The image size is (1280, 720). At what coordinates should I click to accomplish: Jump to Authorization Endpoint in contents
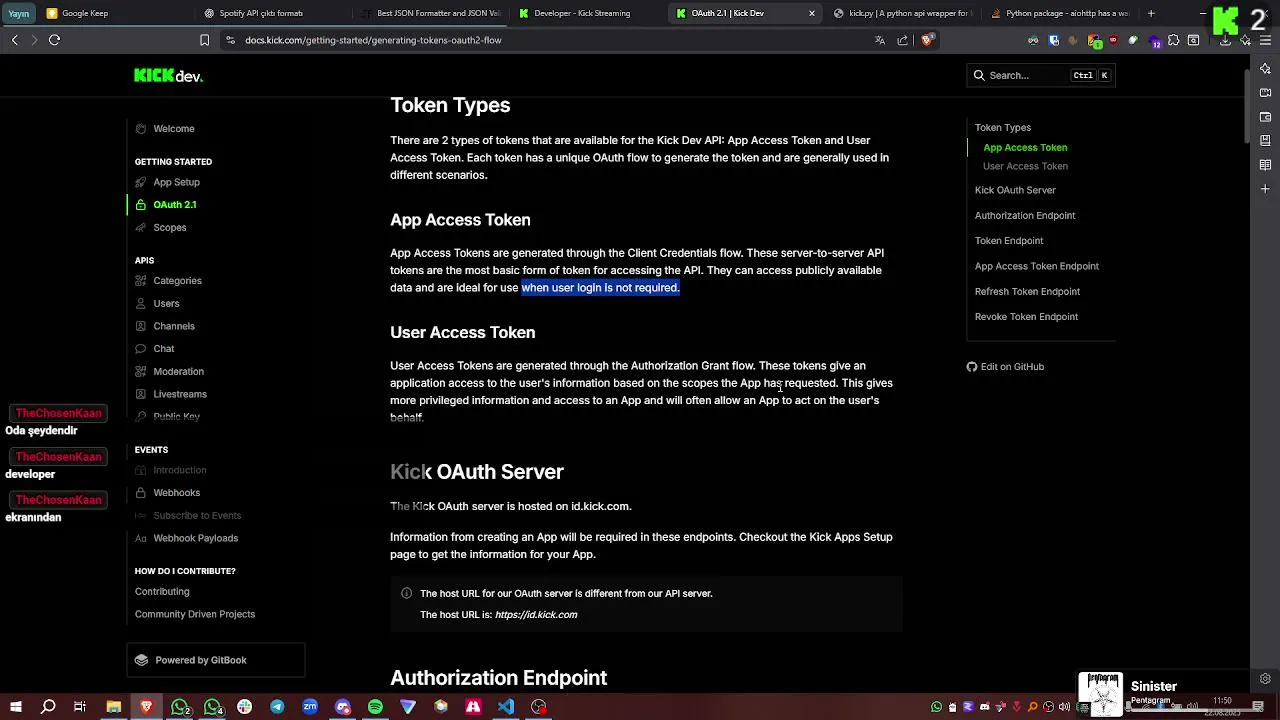pos(1025,215)
